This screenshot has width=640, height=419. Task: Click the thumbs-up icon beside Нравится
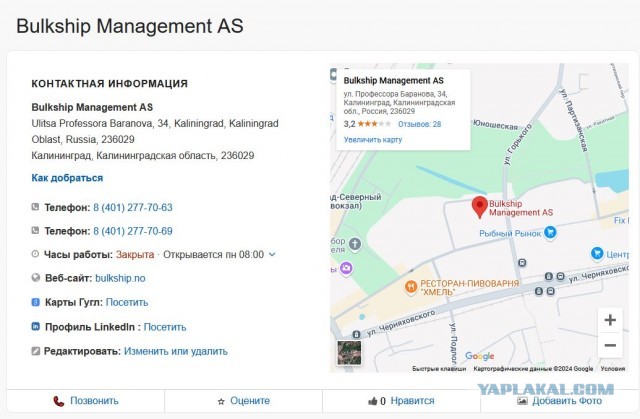tap(372, 401)
